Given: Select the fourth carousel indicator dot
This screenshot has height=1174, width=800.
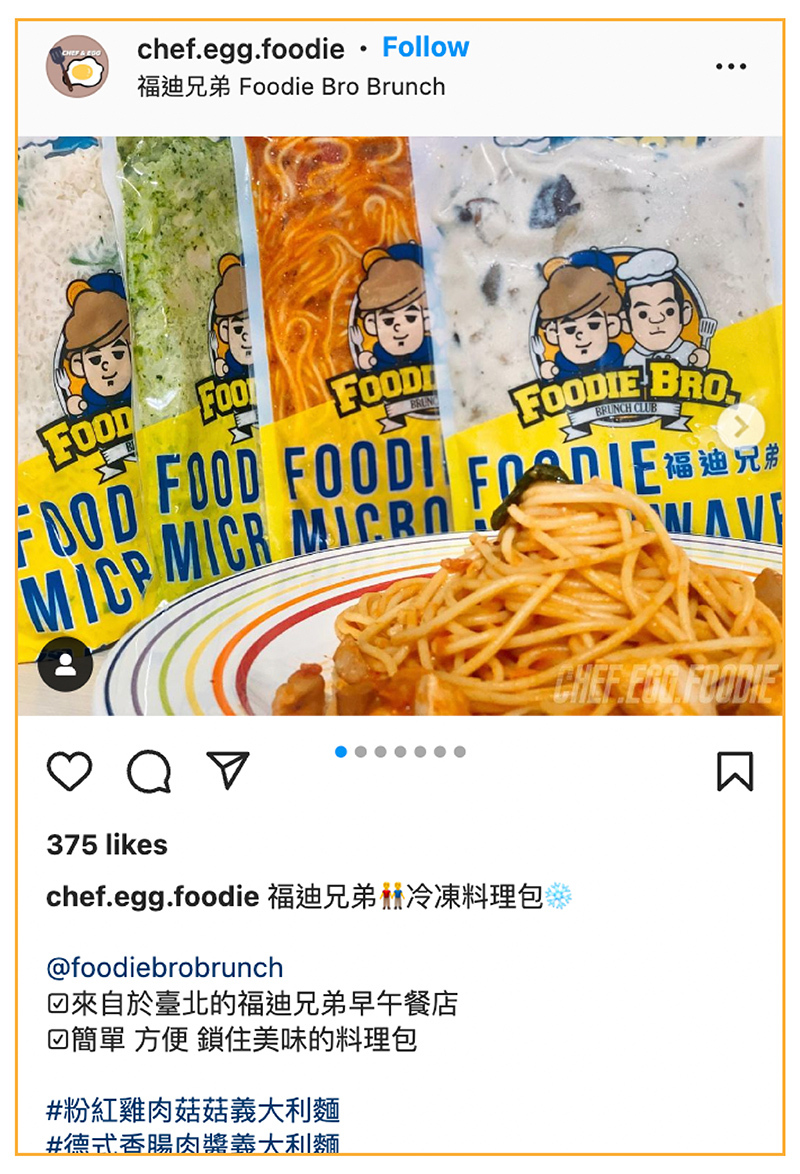Looking at the screenshot, I should 401,752.
